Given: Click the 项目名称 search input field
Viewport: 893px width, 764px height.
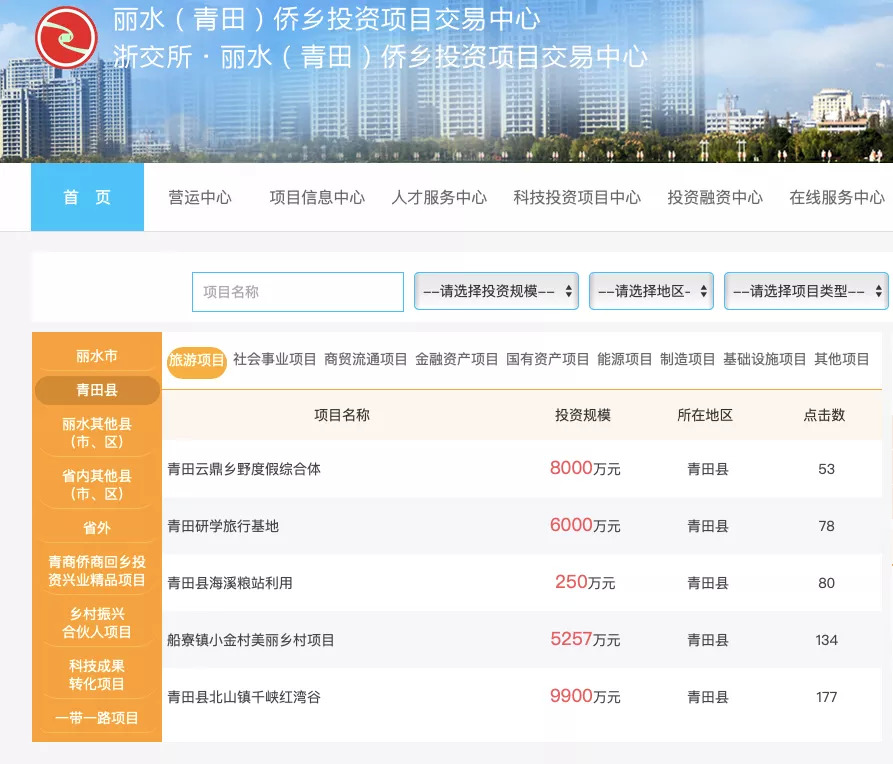Looking at the screenshot, I should [x=298, y=292].
